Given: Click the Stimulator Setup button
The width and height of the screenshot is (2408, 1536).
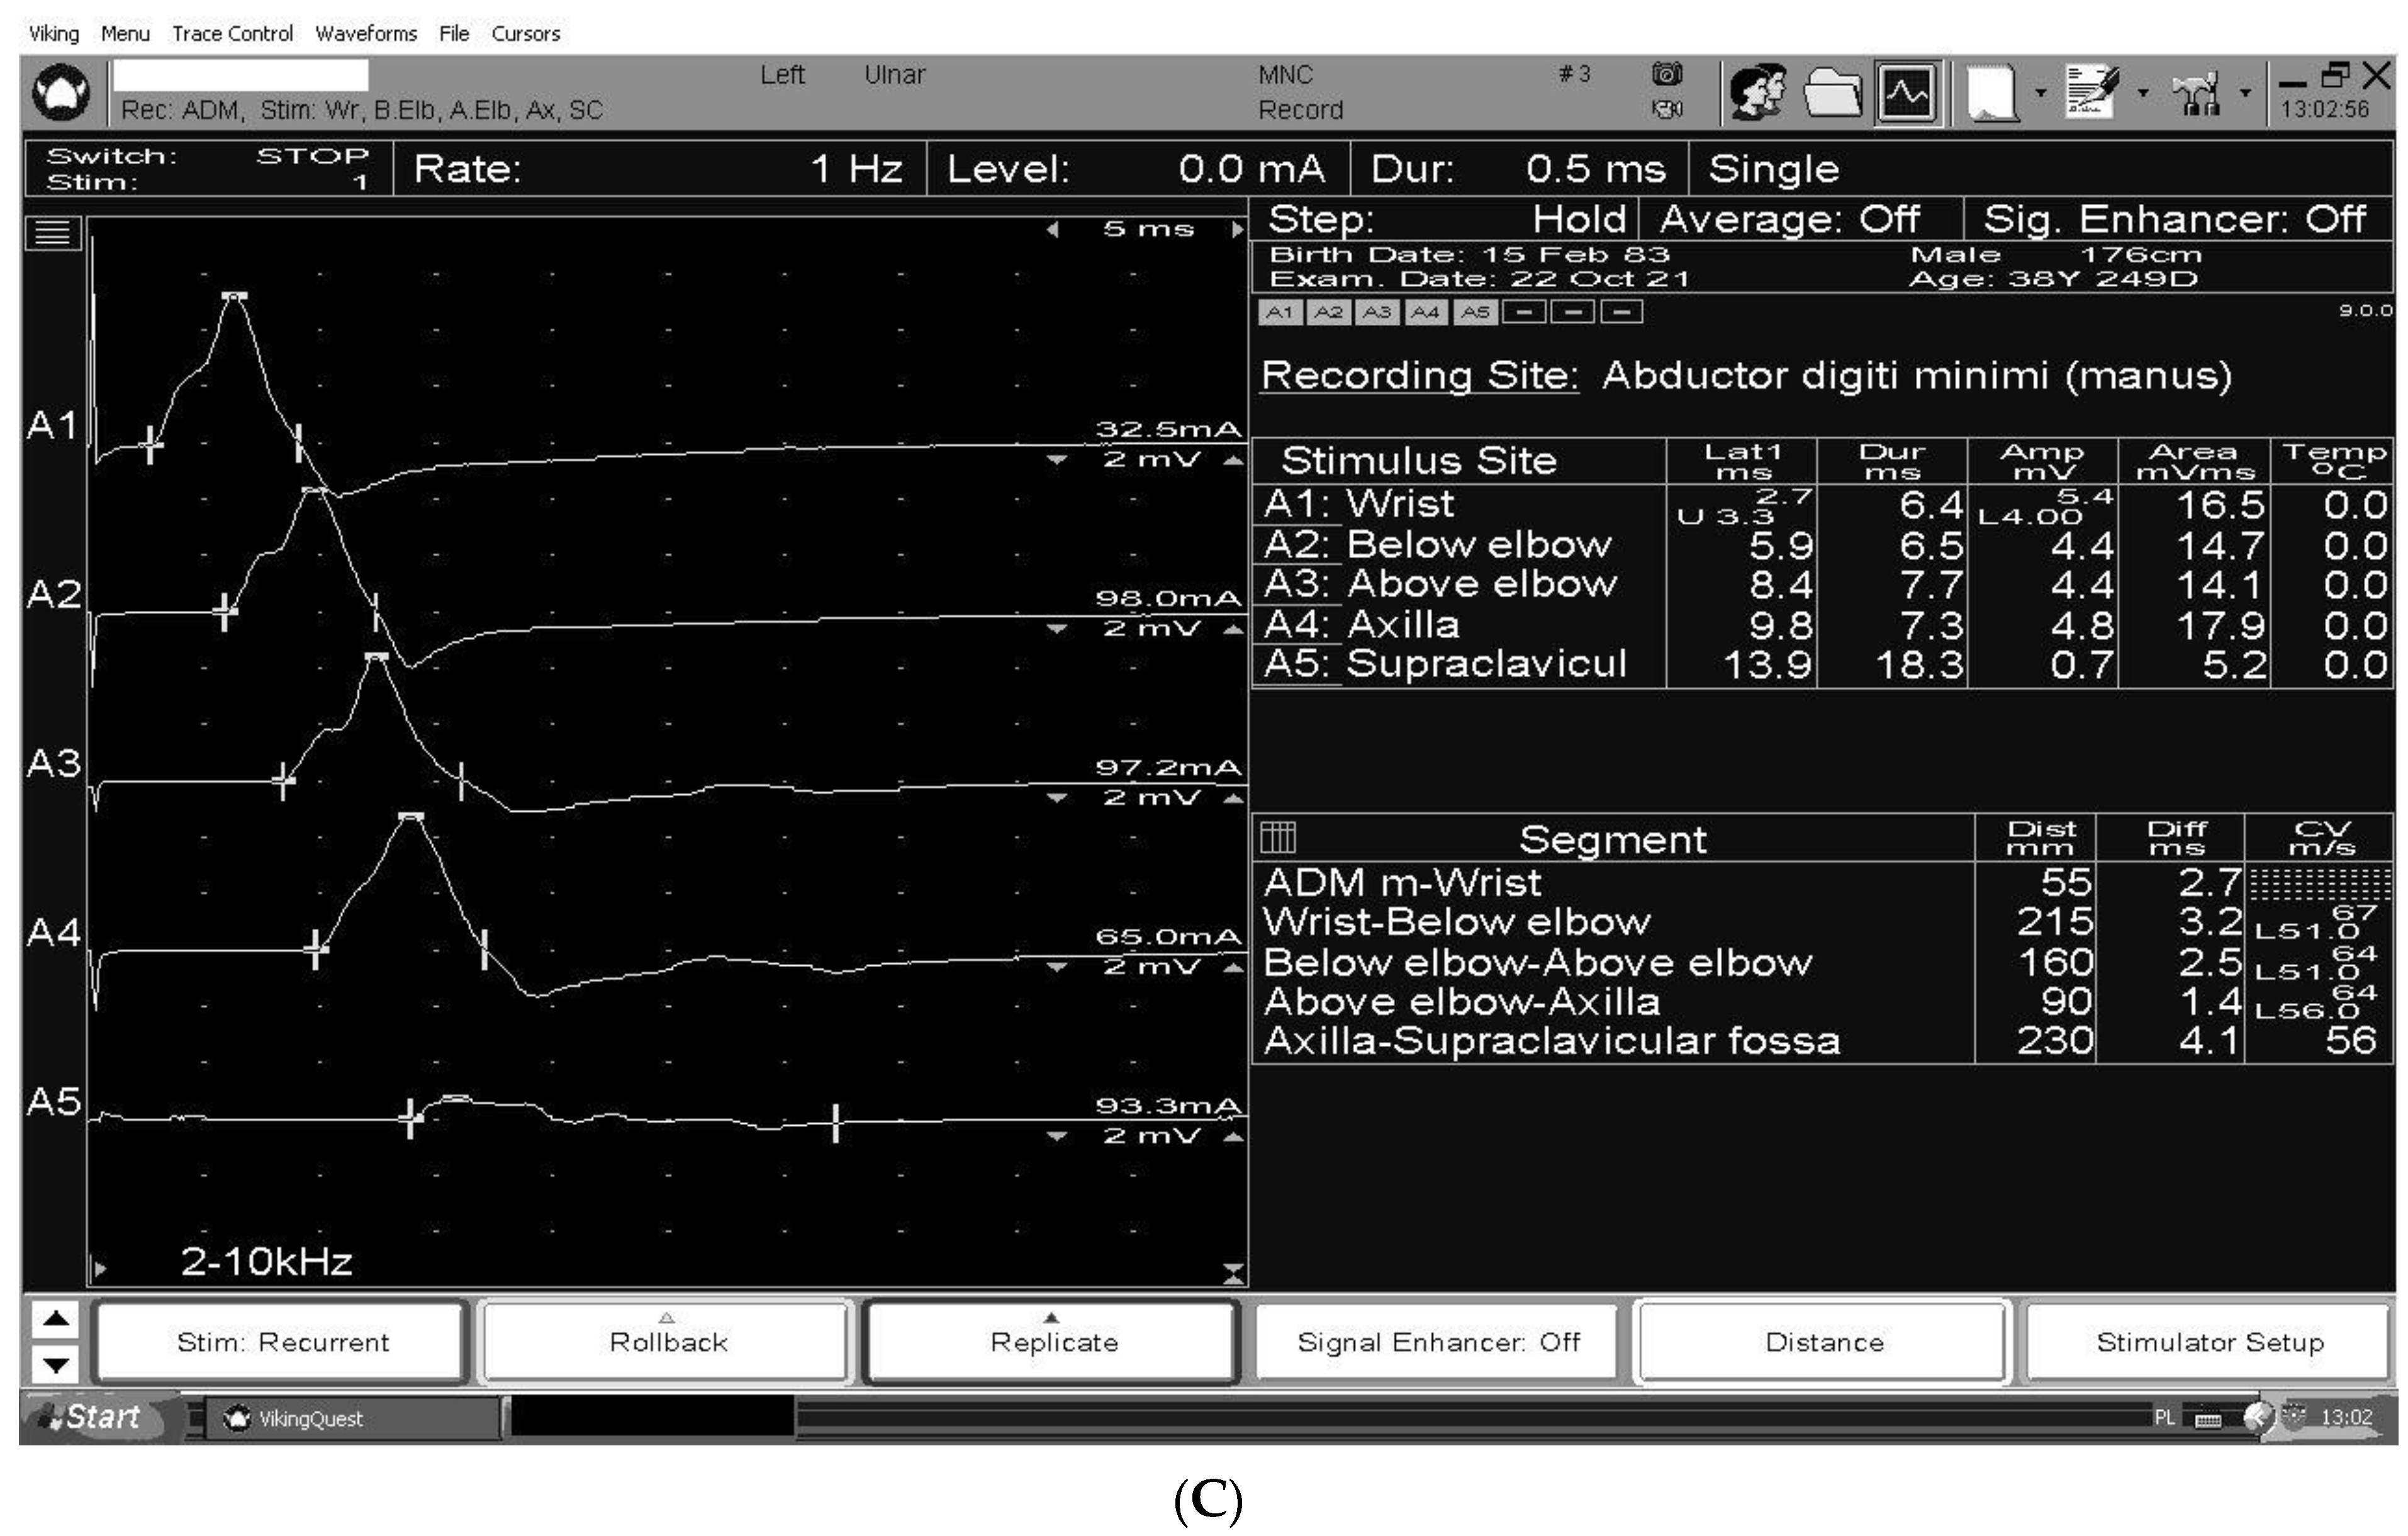Looking at the screenshot, I should 2209,1342.
